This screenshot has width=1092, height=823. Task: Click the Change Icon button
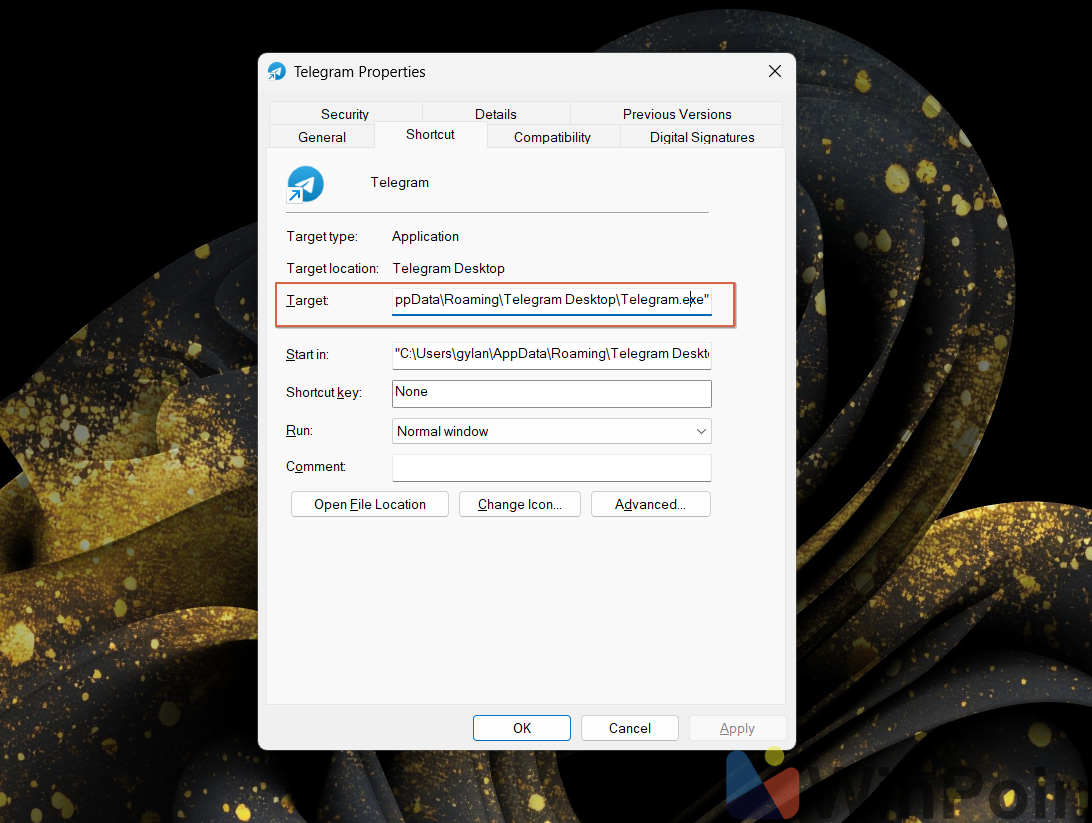520,504
